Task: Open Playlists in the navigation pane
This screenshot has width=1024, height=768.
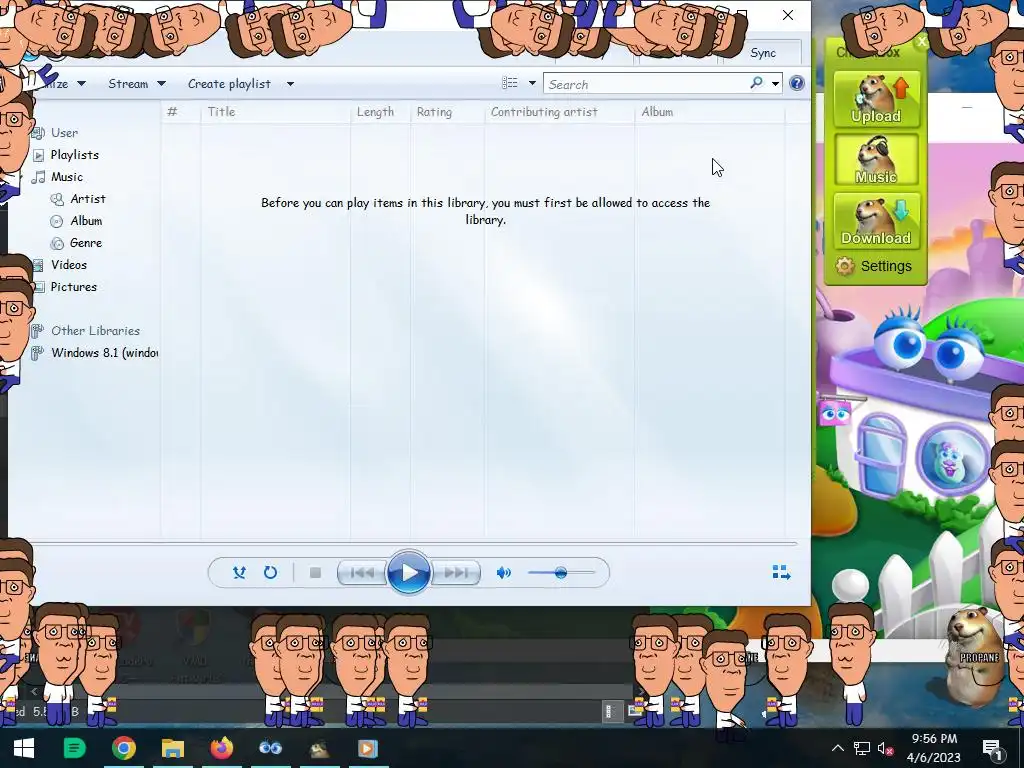Action: [75, 155]
